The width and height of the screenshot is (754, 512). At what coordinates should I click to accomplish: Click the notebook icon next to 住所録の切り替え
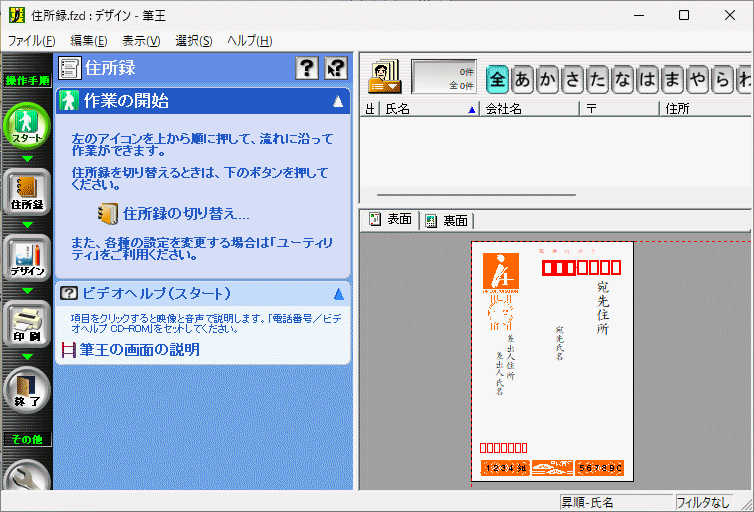click(108, 213)
